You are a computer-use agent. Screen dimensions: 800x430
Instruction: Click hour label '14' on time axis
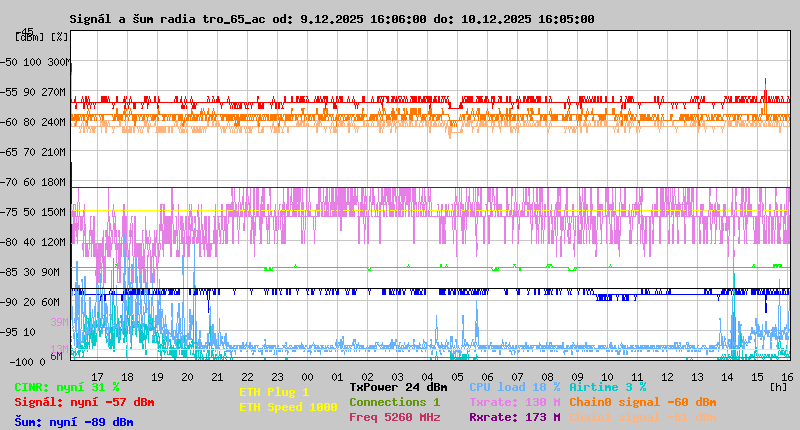(x=728, y=377)
